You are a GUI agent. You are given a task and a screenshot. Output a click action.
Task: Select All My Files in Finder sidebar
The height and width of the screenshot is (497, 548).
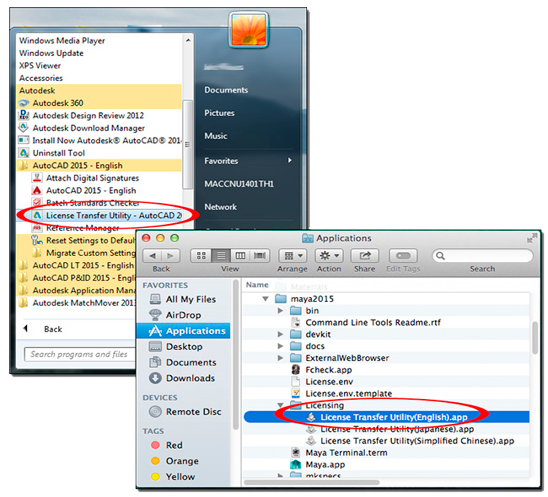click(x=183, y=300)
